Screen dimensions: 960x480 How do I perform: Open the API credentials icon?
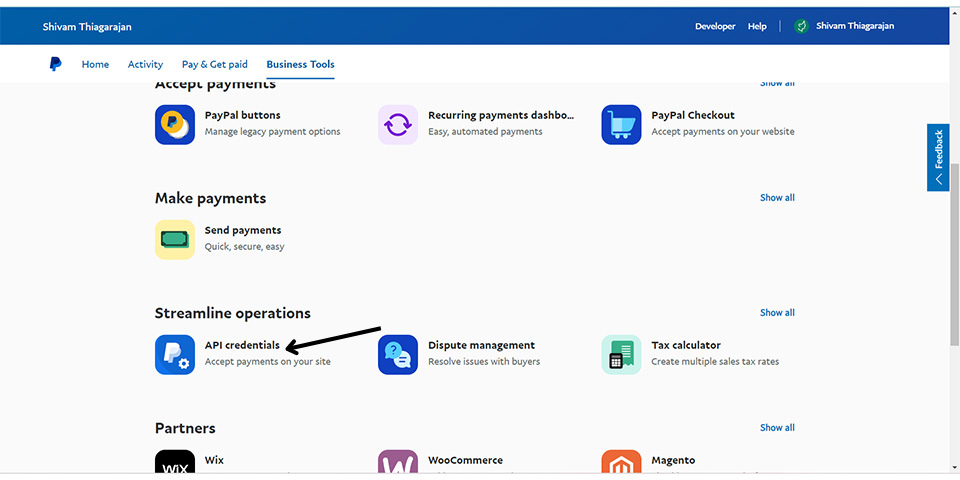click(175, 355)
